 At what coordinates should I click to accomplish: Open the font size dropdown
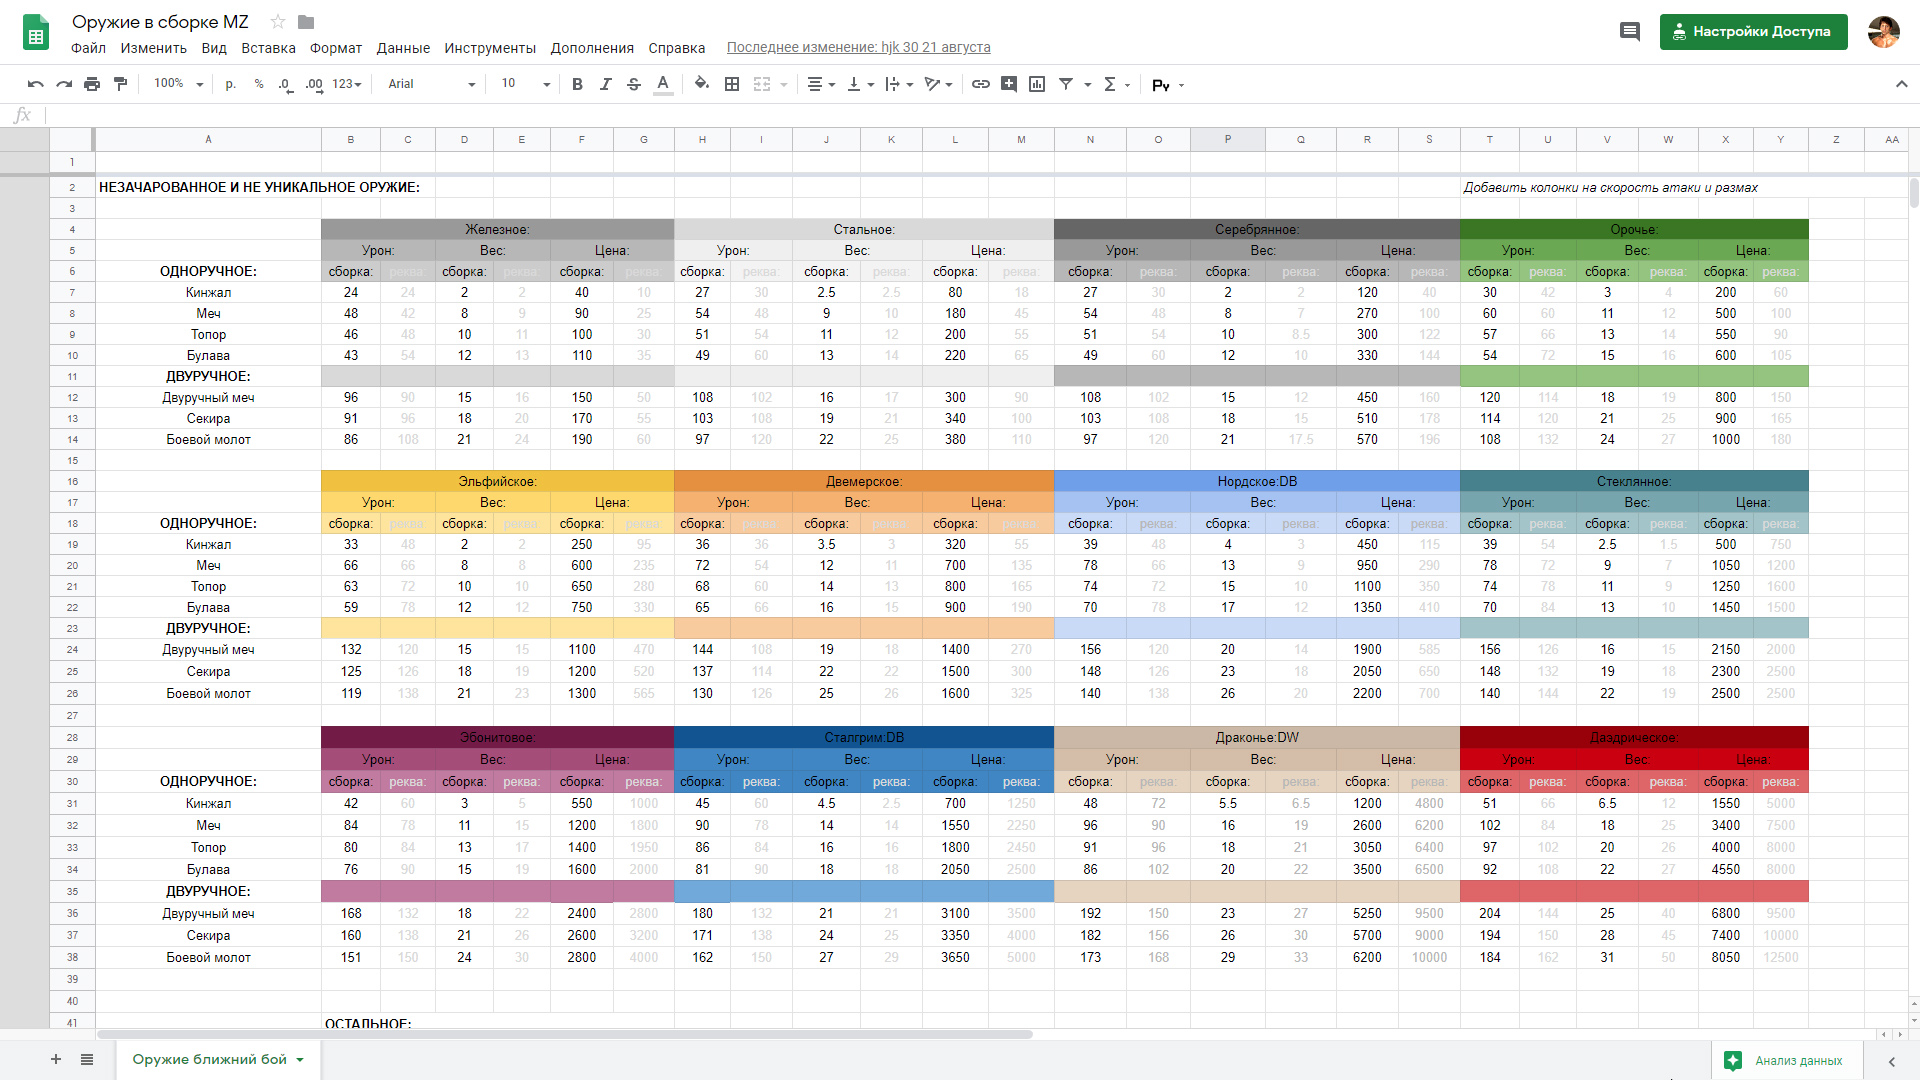point(525,84)
